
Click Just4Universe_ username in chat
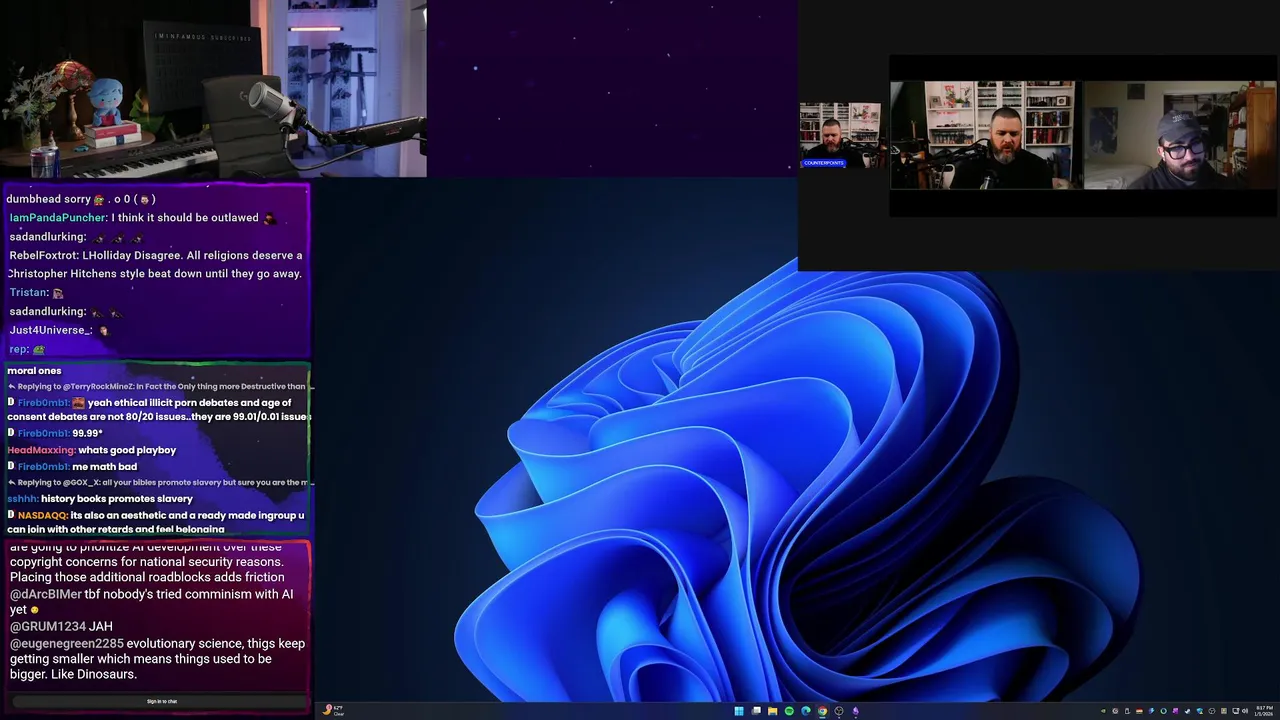coord(51,330)
